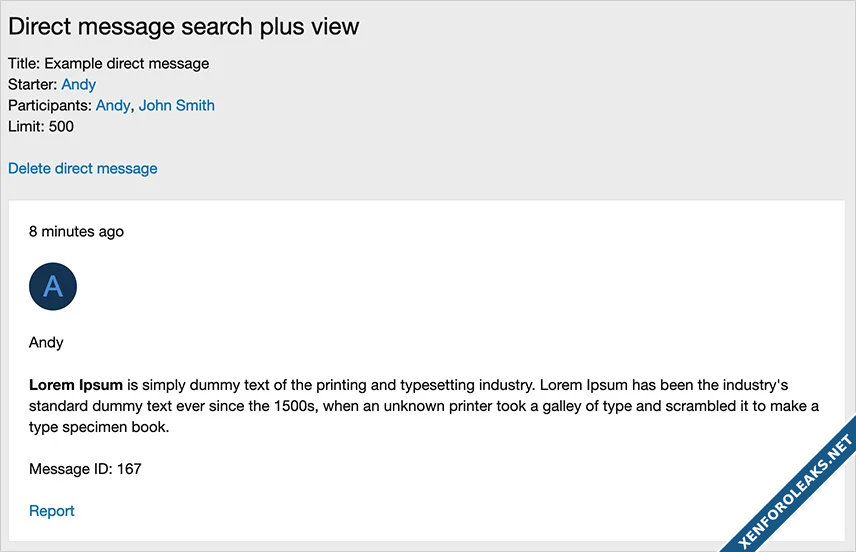The image size is (856, 552).
Task: Open Andy's profile in the Participants list
Action: (113, 105)
